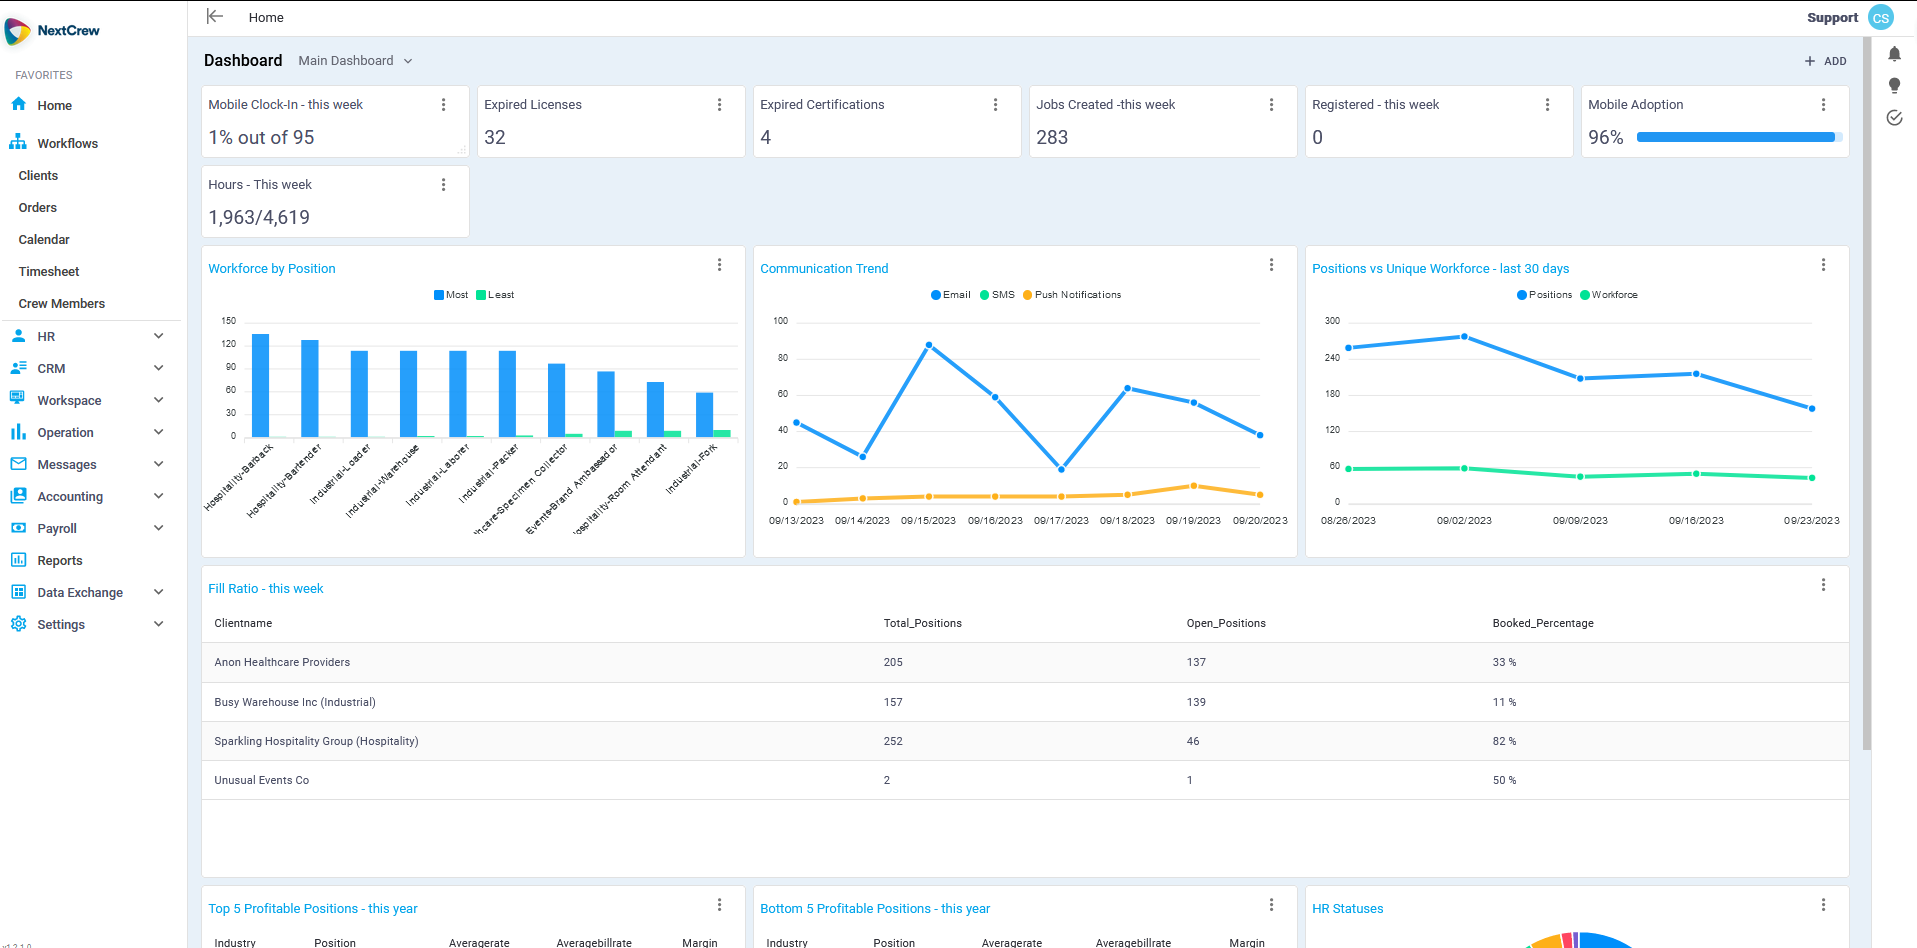Click the Mobile Adoption progress bar
The width and height of the screenshot is (1917, 948).
pos(1739,137)
